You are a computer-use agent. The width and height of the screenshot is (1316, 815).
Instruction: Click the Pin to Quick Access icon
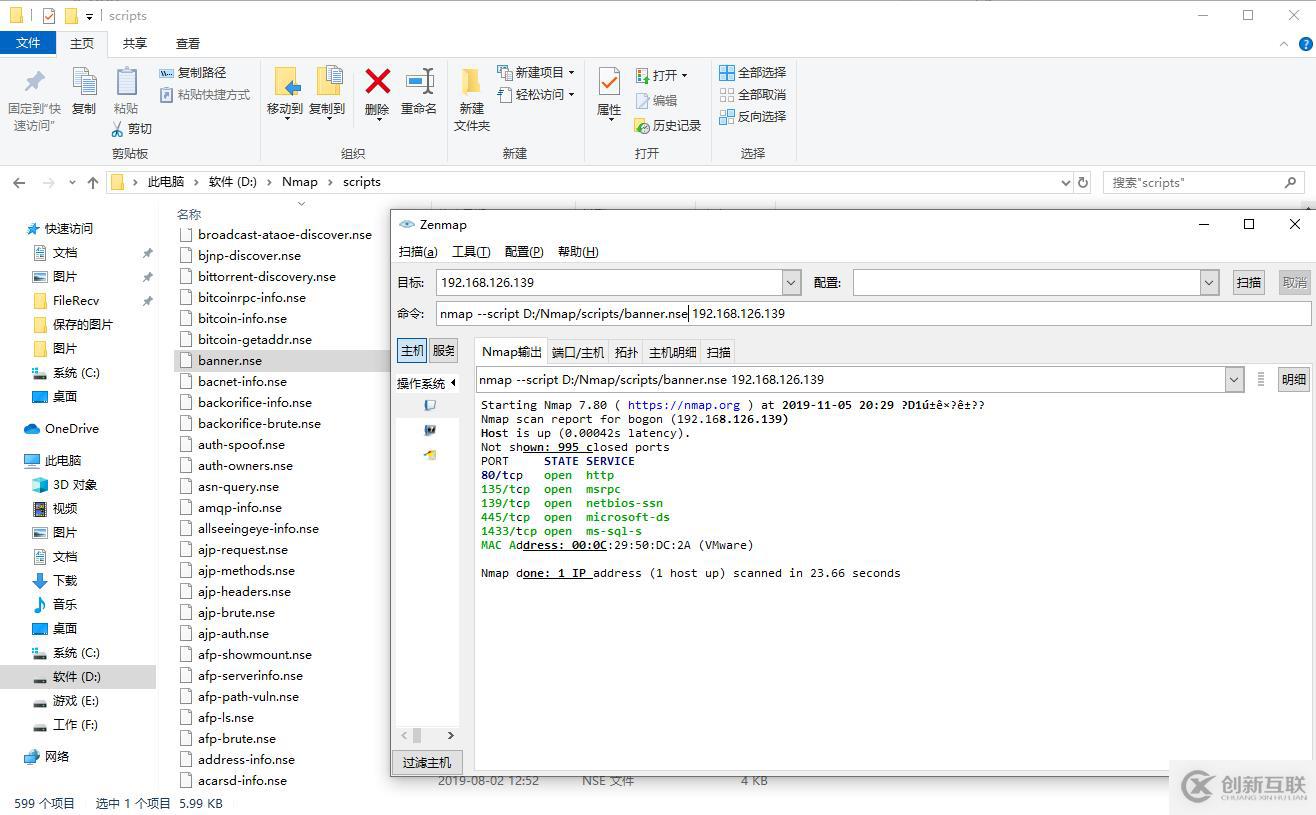click(34, 82)
